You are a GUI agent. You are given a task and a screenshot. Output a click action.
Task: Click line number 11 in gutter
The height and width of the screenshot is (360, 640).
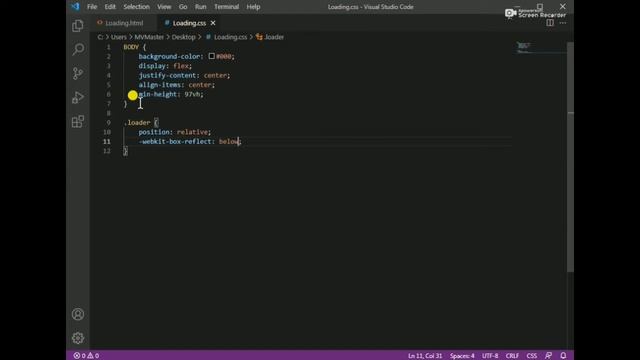tap(107, 142)
